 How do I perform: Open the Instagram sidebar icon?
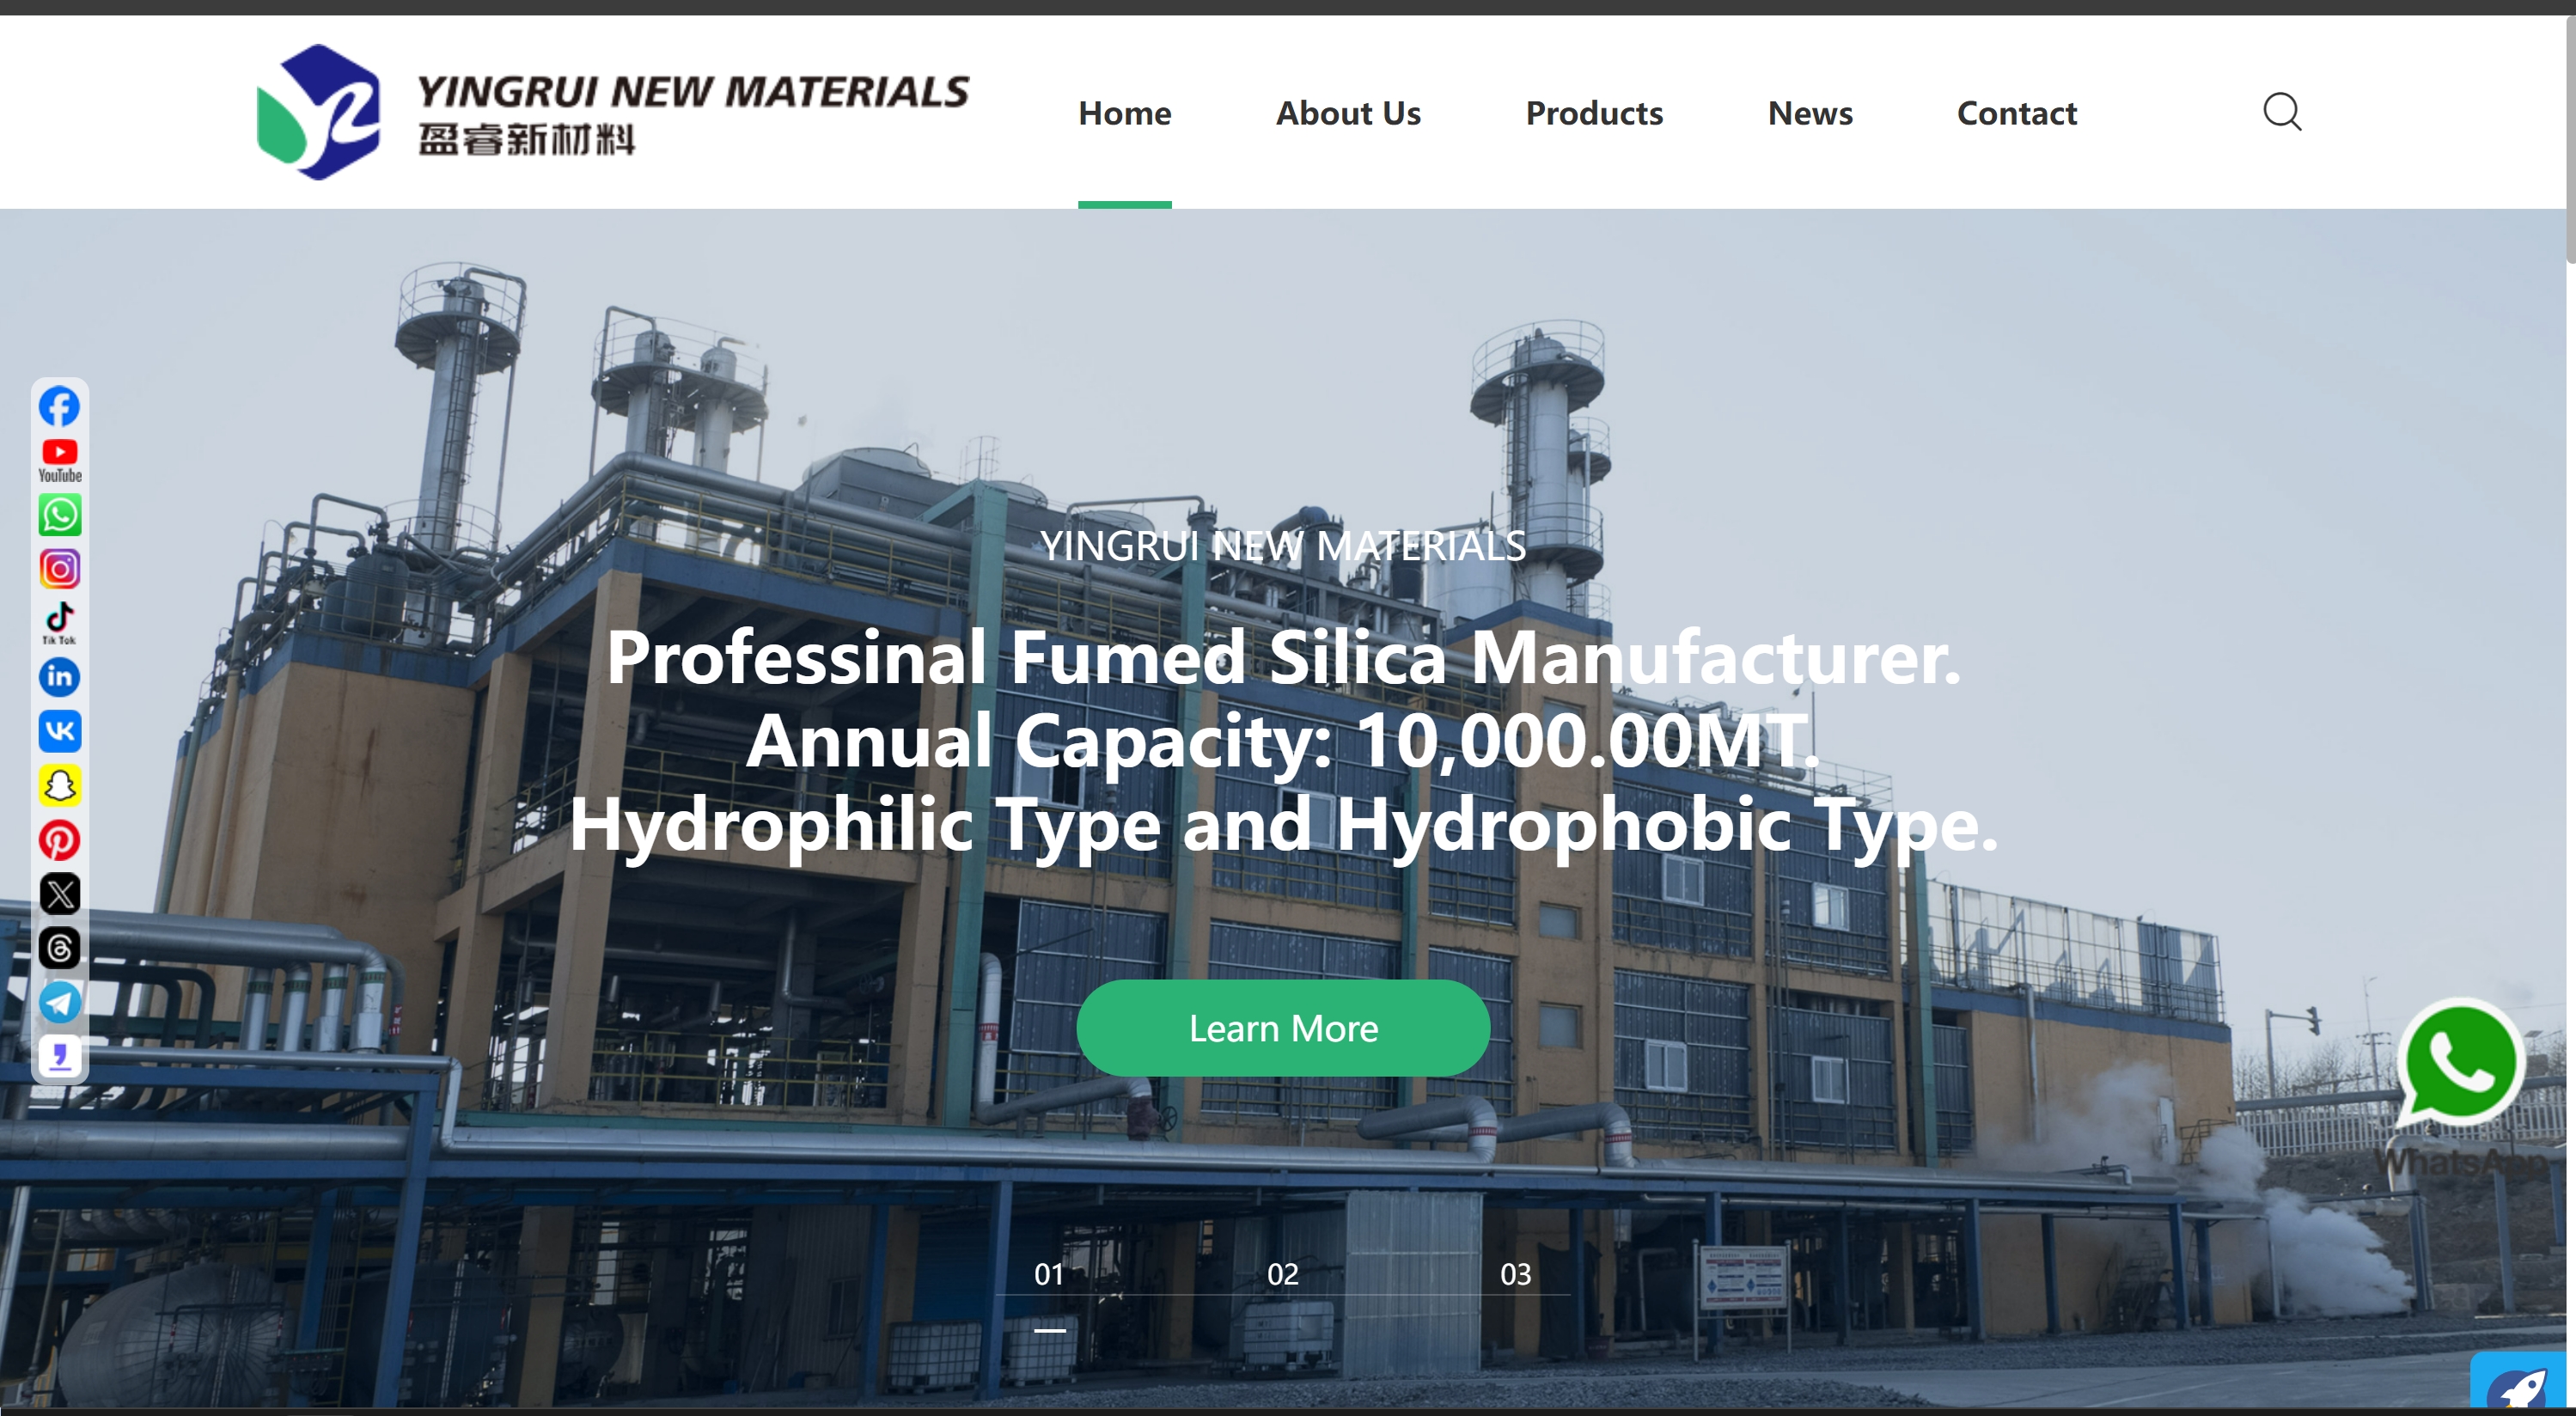pos(59,569)
